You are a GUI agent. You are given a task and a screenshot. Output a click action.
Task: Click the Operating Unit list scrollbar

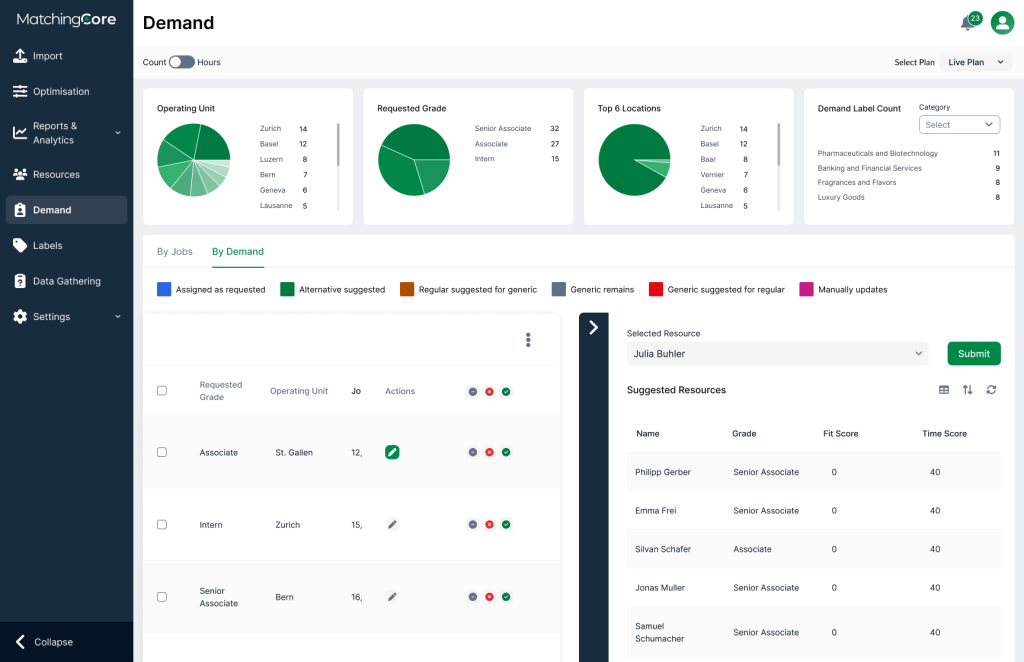(x=338, y=144)
